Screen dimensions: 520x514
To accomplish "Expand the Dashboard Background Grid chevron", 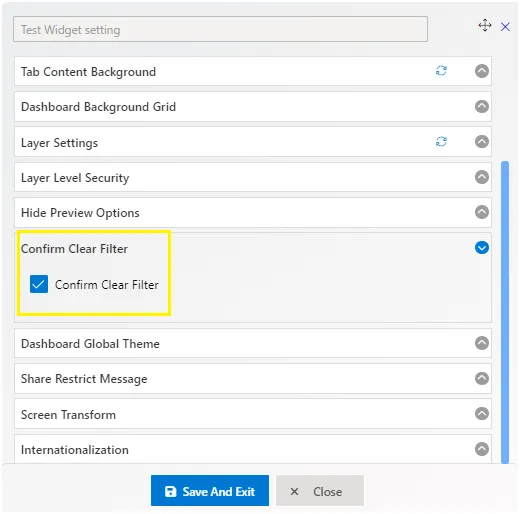I will point(482,107).
